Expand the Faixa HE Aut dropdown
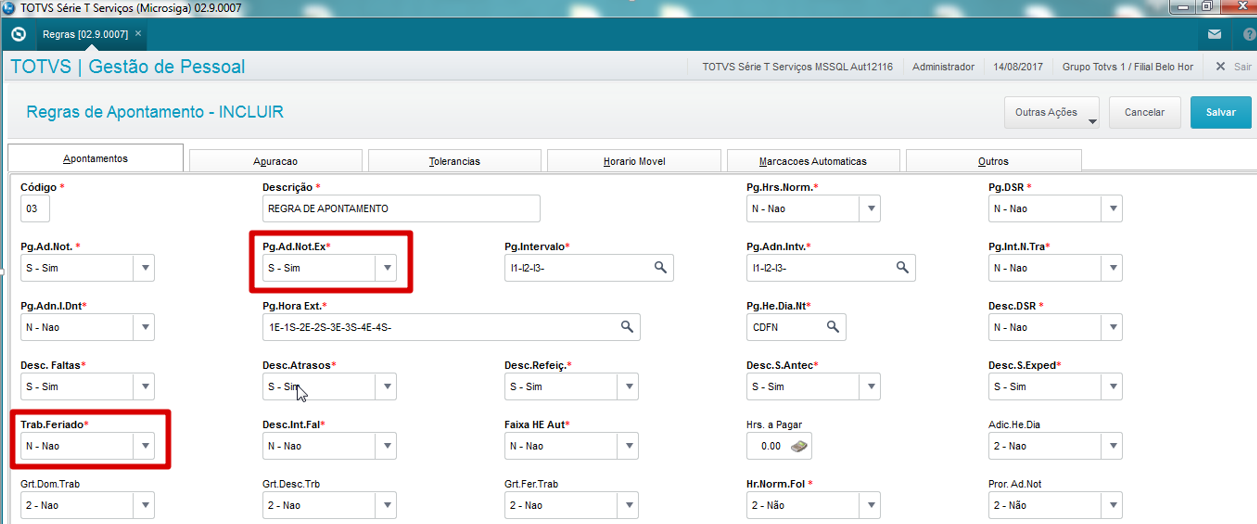 [x=629, y=446]
